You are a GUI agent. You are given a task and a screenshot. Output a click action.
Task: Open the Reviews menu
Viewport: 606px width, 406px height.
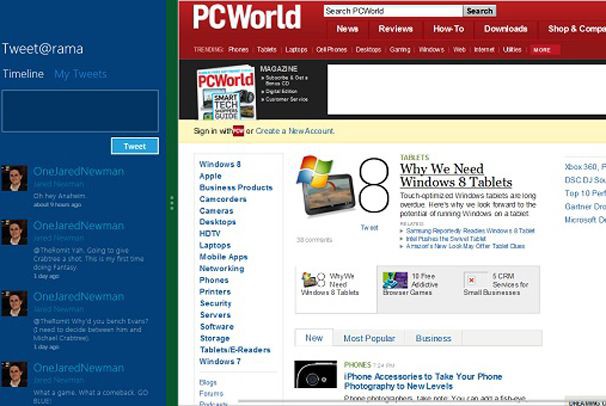click(x=395, y=29)
